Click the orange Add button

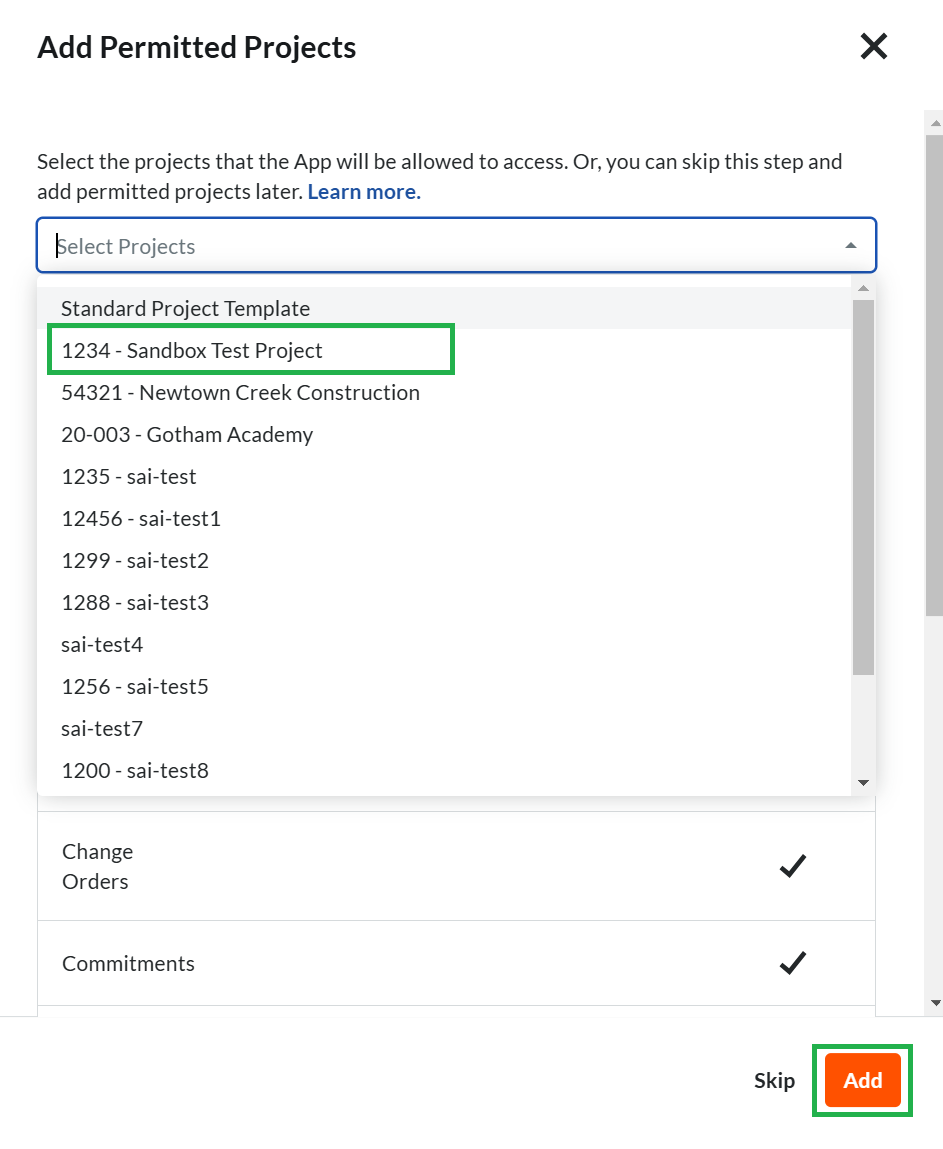point(862,1080)
